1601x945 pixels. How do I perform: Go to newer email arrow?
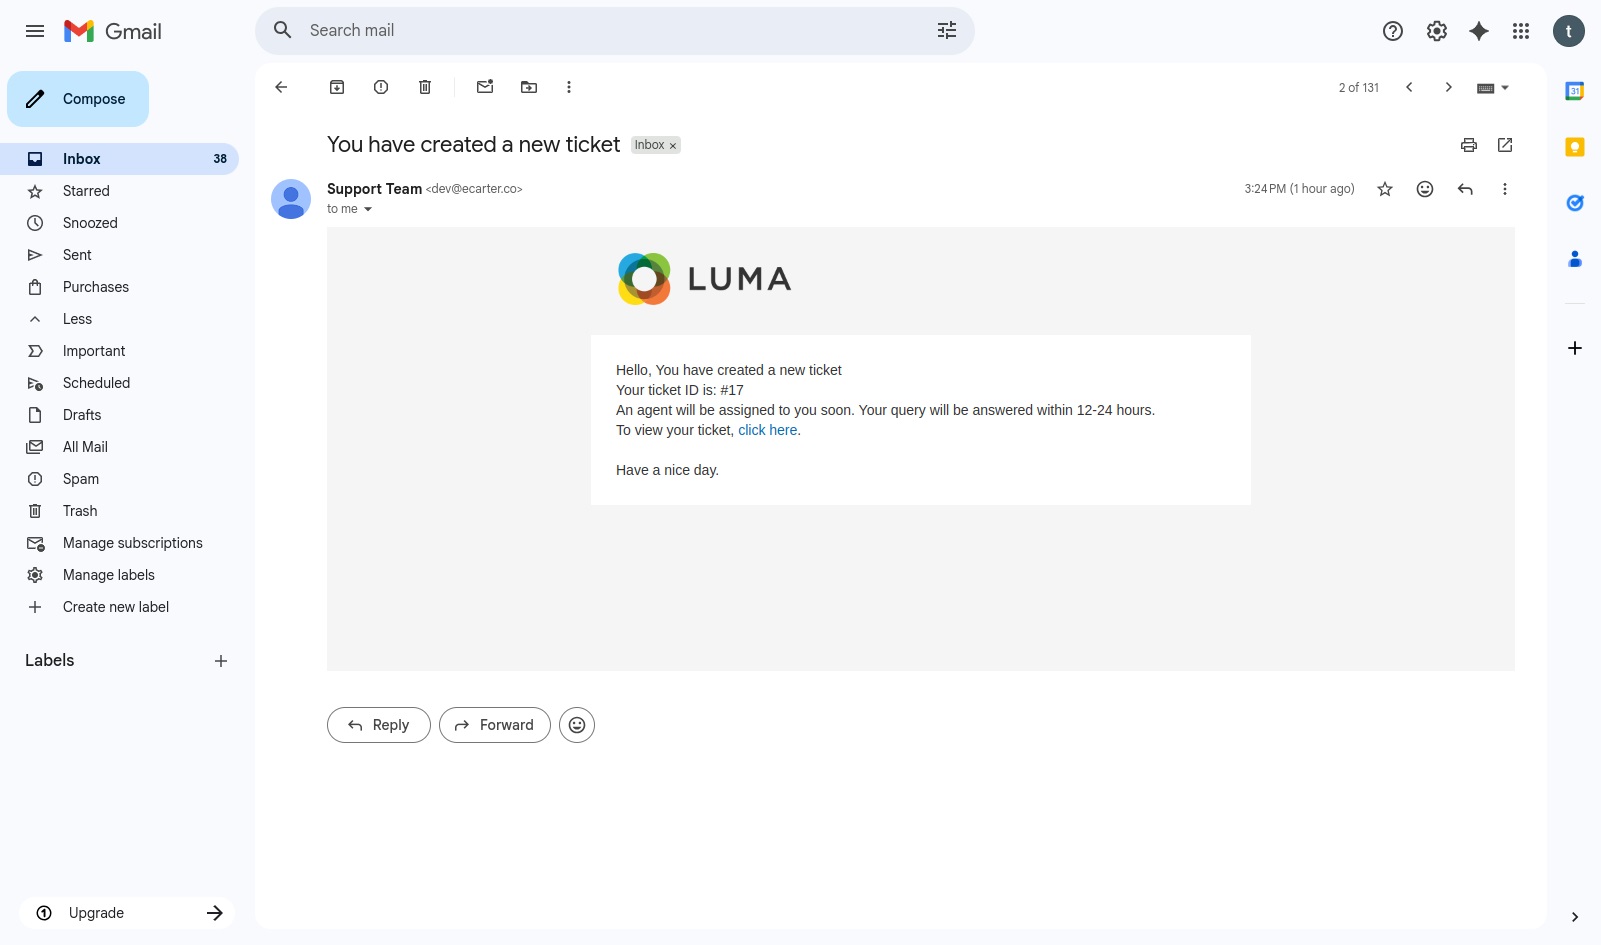1409,87
